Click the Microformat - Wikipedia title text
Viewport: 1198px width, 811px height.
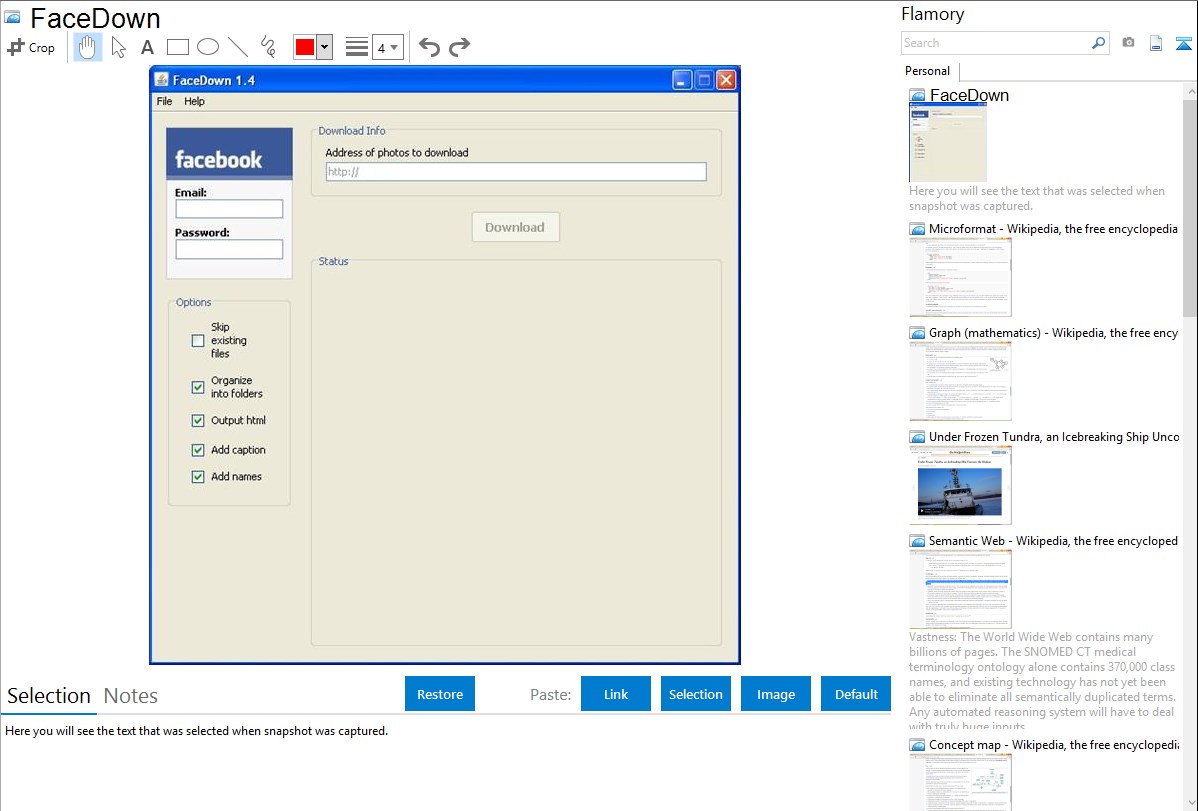1053,229
